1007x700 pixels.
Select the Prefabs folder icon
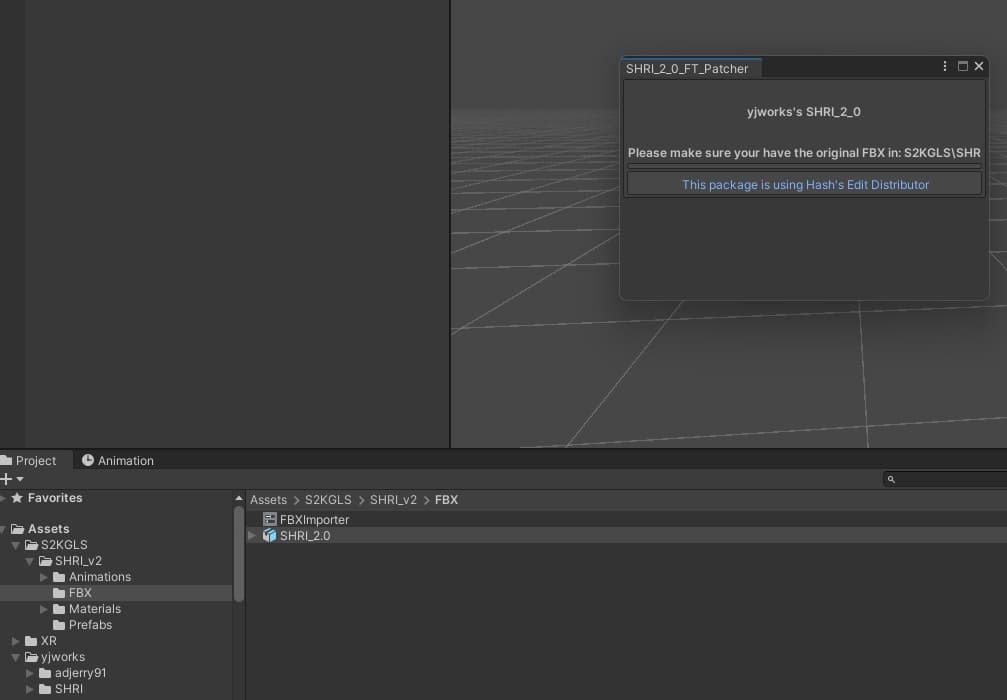click(x=59, y=625)
